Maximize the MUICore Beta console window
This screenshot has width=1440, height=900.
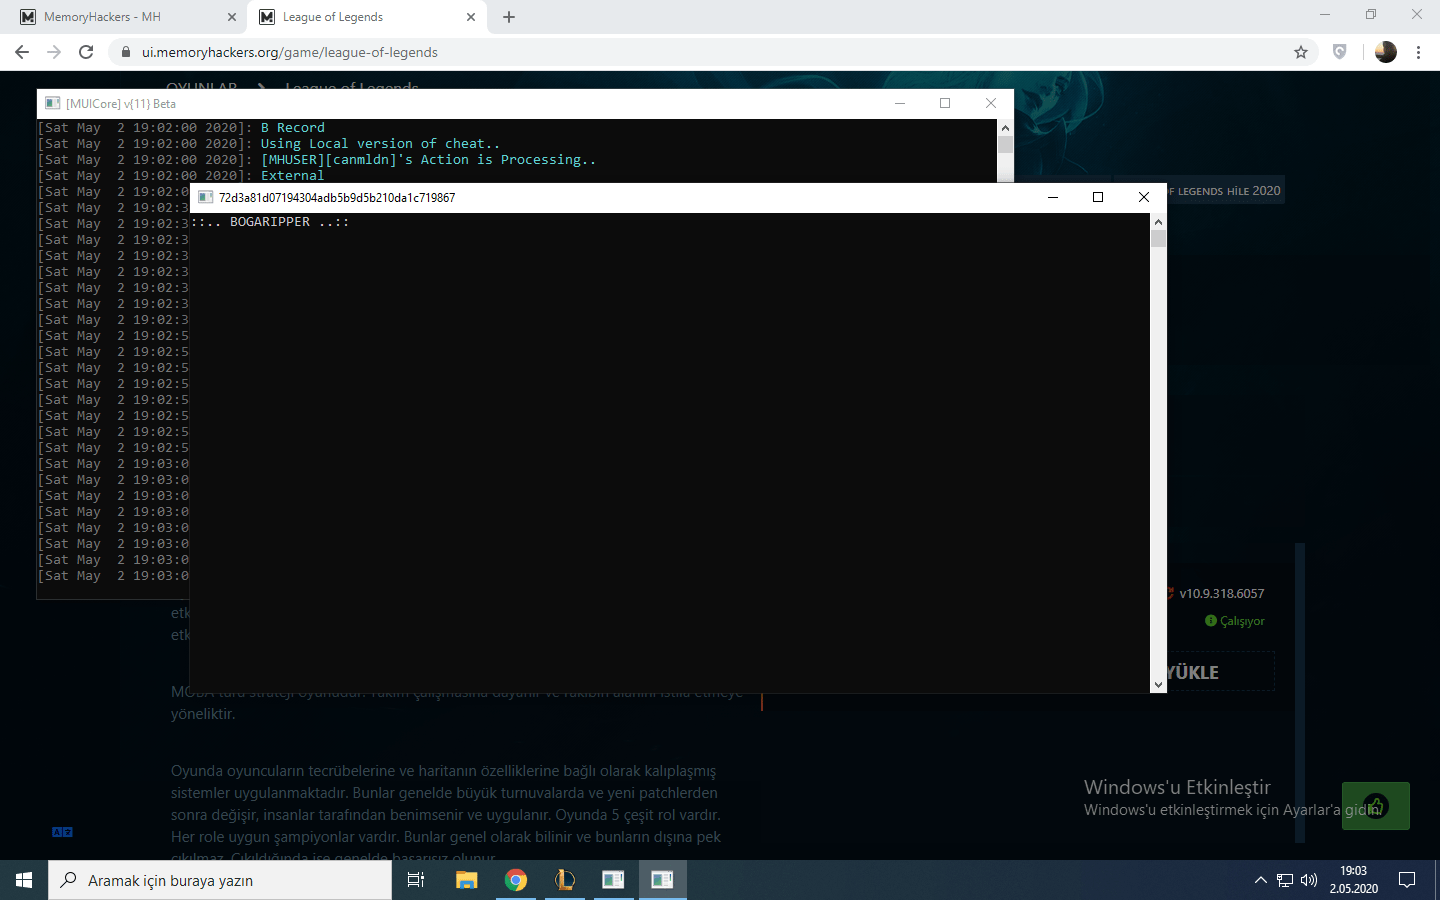tap(945, 103)
